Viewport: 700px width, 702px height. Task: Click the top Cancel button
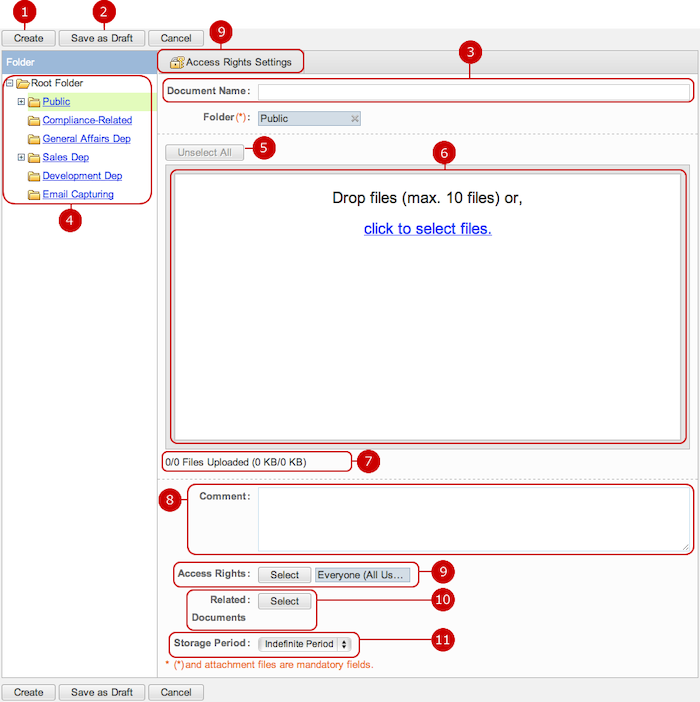click(176, 38)
